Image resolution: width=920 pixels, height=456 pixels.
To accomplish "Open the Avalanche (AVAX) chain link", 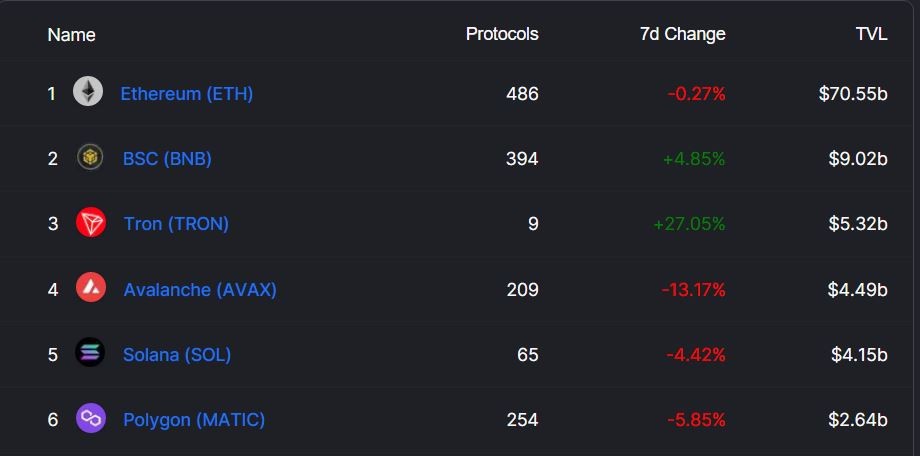I will pyautogui.click(x=200, y=290).
